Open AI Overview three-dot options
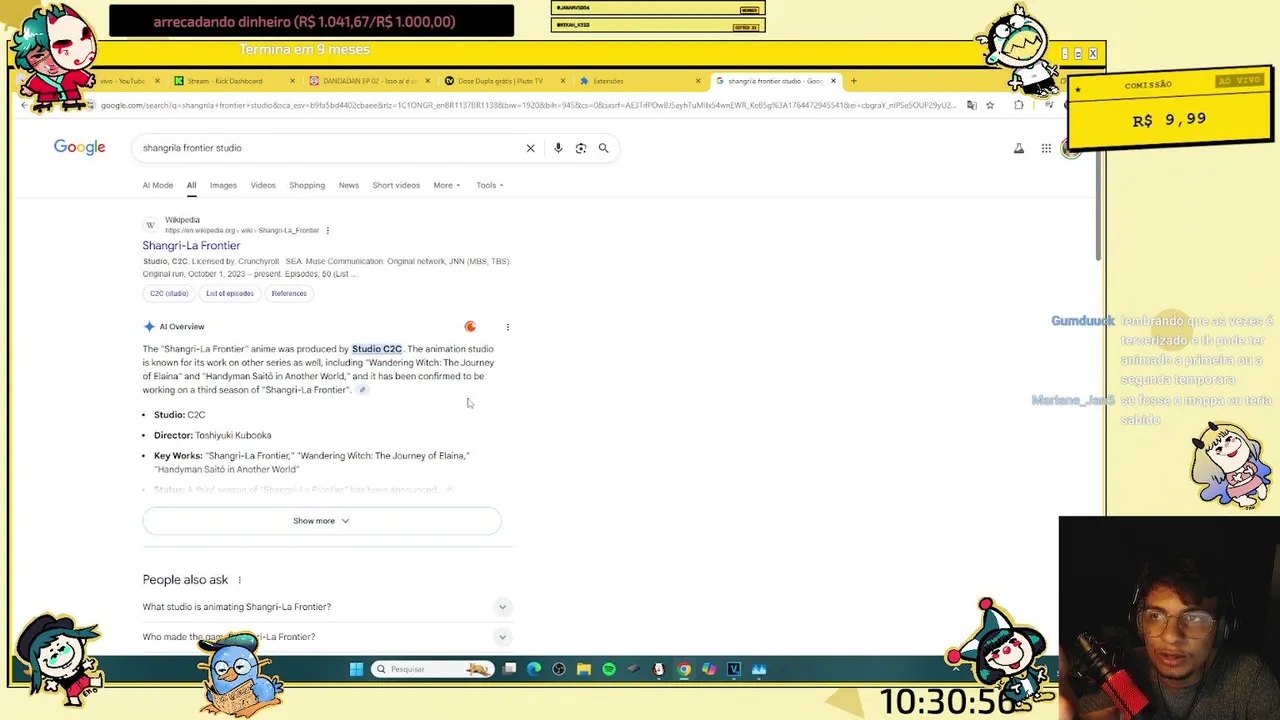The height and width of the screenshot is (720, 1280). pyautogui.click(x=507, y=327)
